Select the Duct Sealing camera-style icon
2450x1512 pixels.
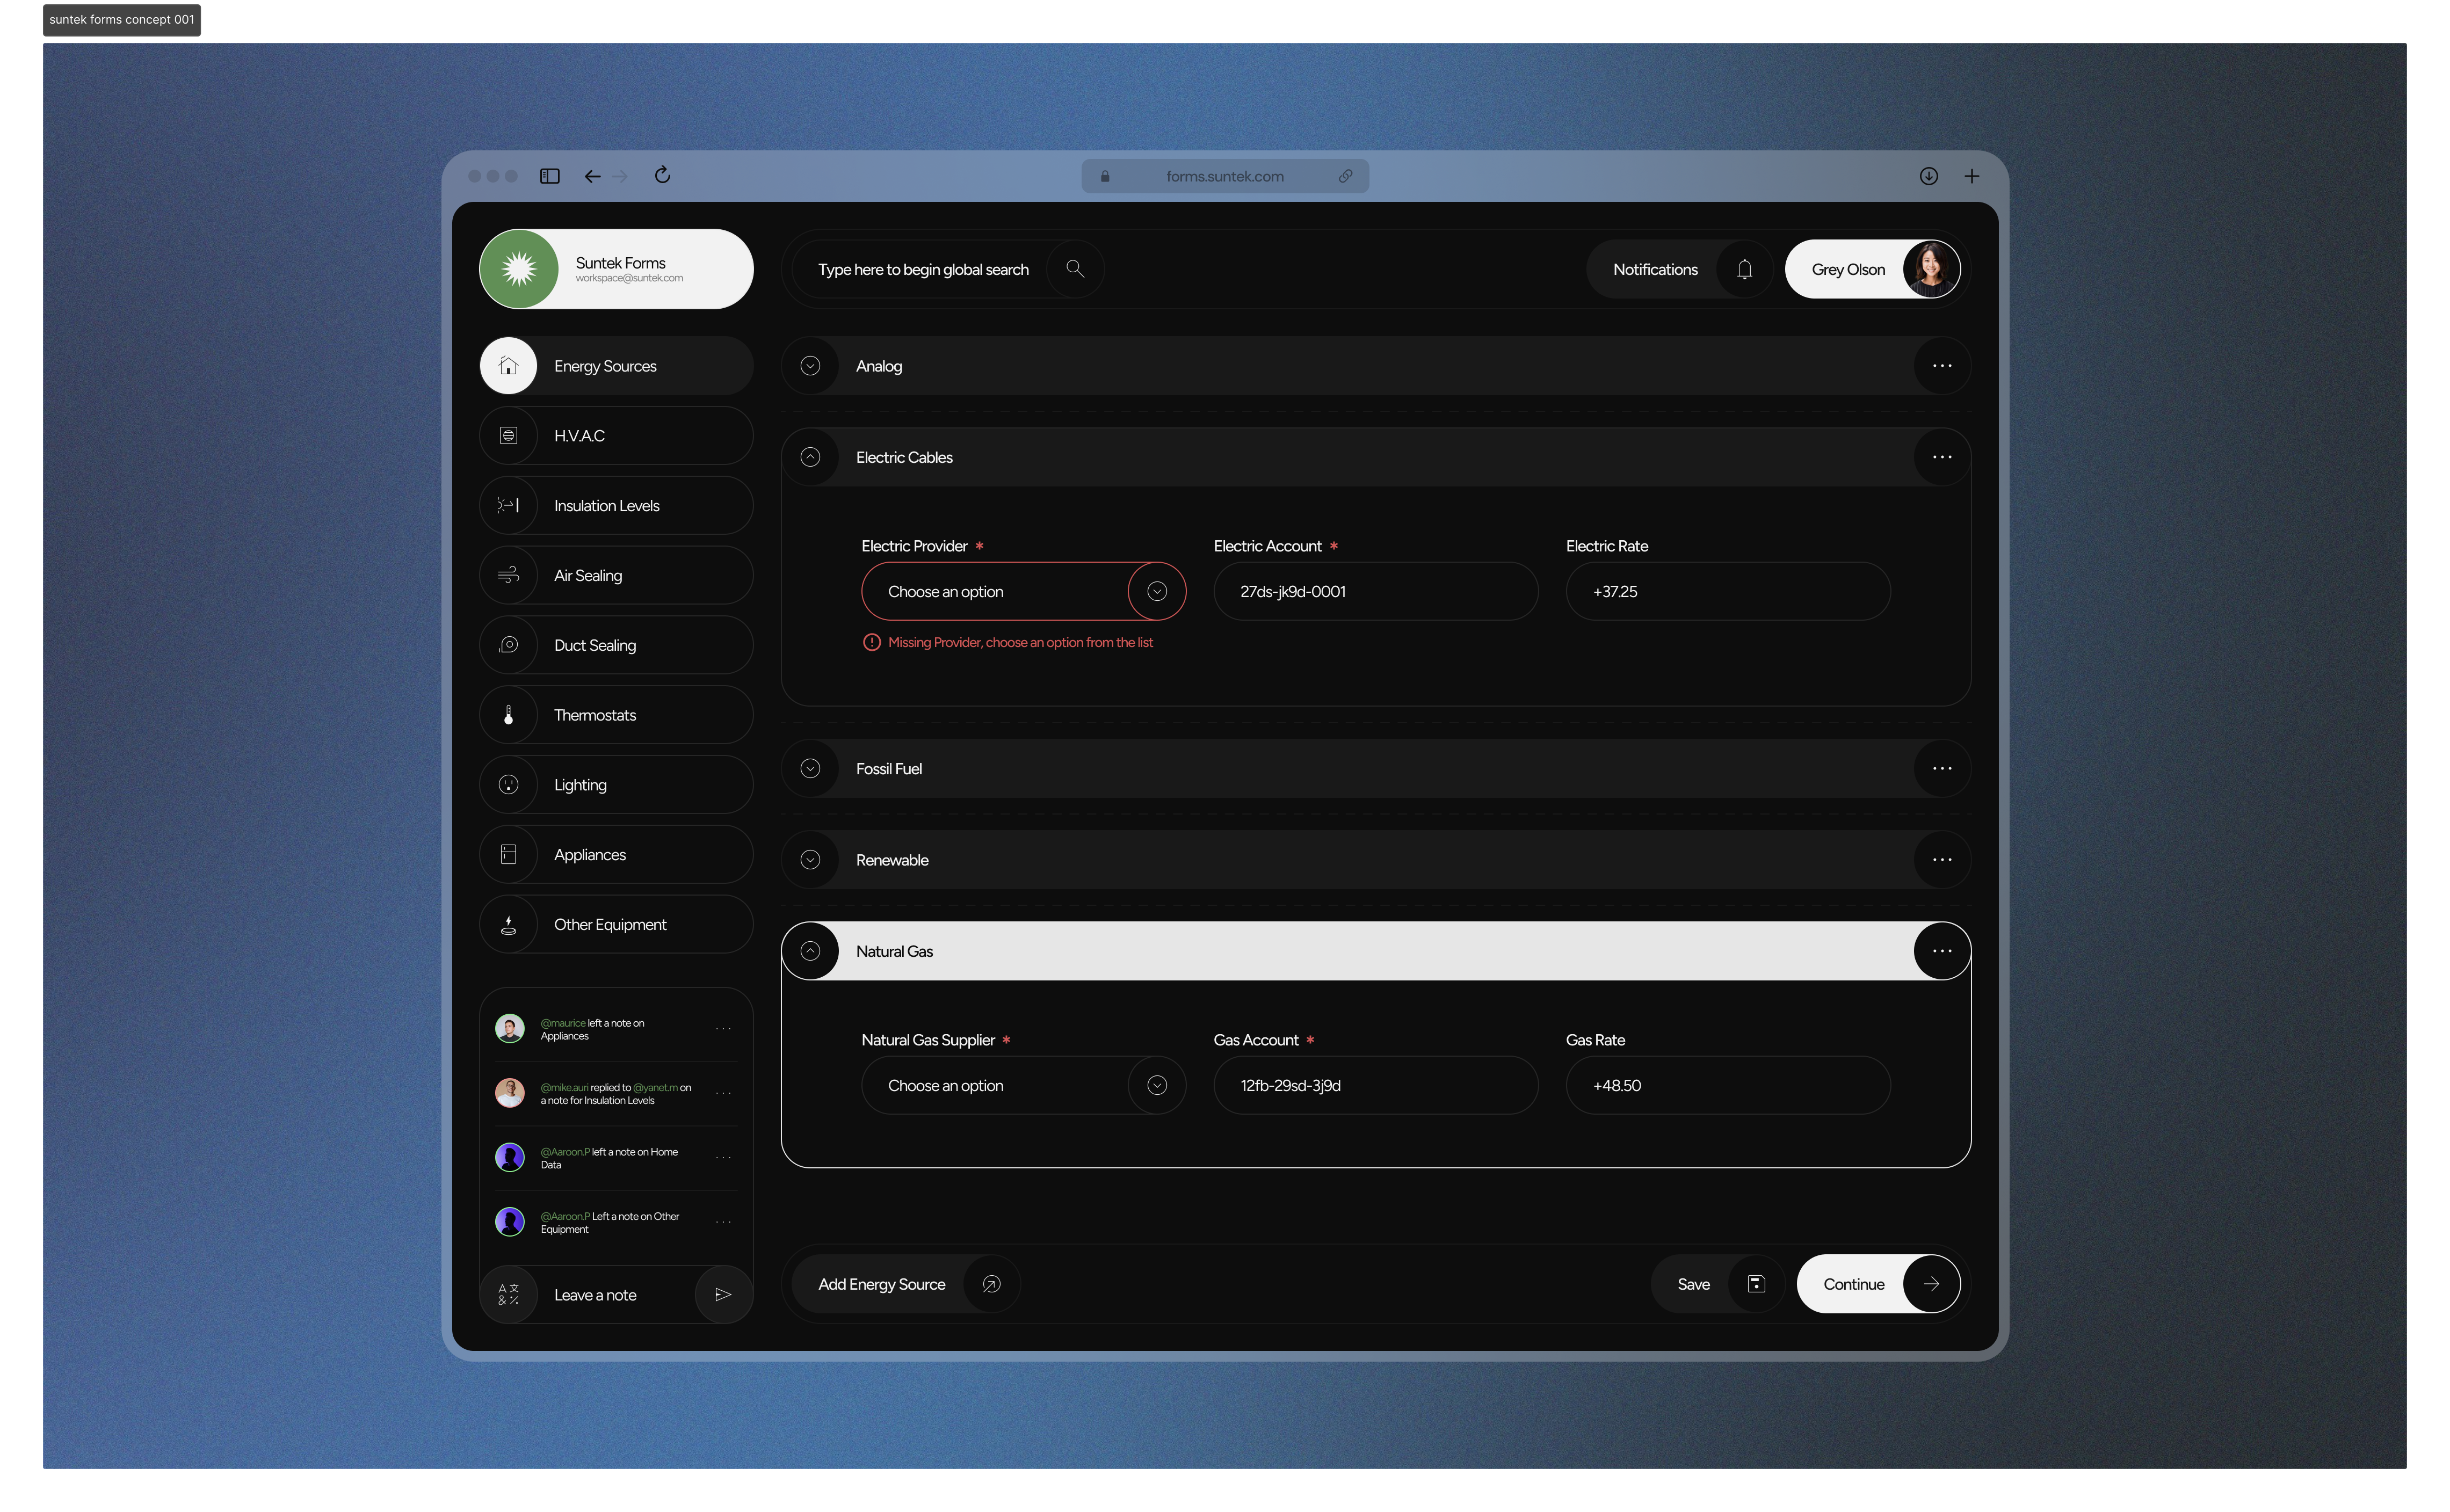(x=508, y=644)
